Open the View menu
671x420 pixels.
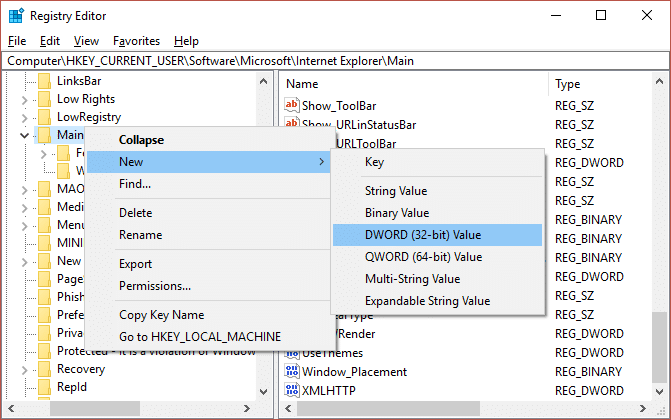tap(86, 41)
